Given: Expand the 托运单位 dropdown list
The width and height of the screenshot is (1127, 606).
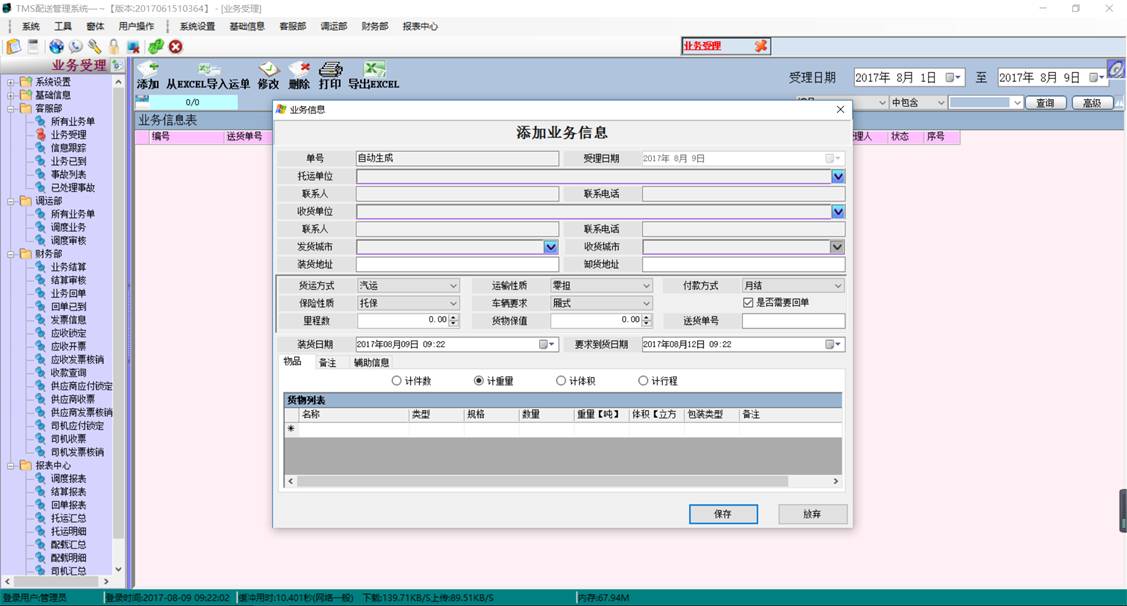Looking at the screenshot, I should click(838, 177).
